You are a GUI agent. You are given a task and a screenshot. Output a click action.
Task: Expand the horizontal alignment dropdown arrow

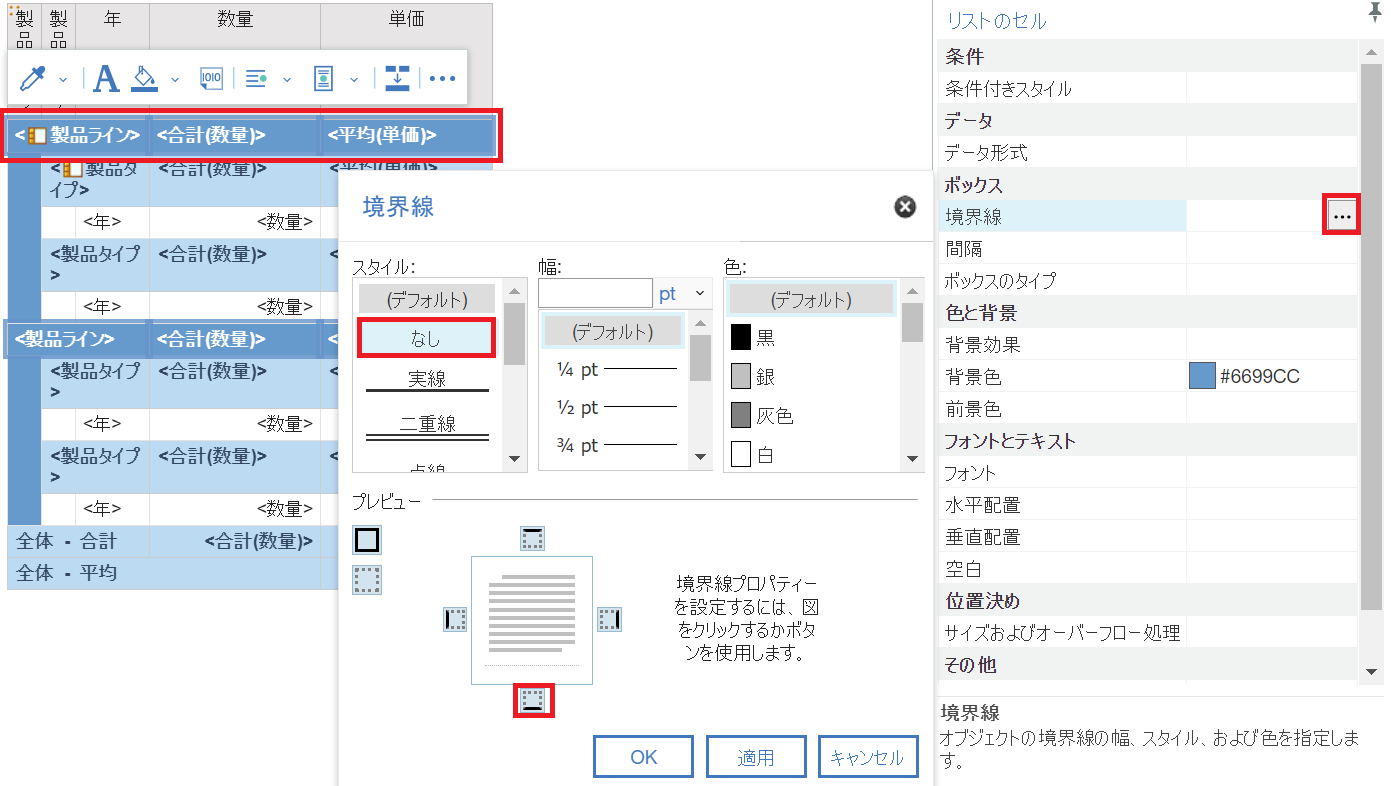click(287, 79)
